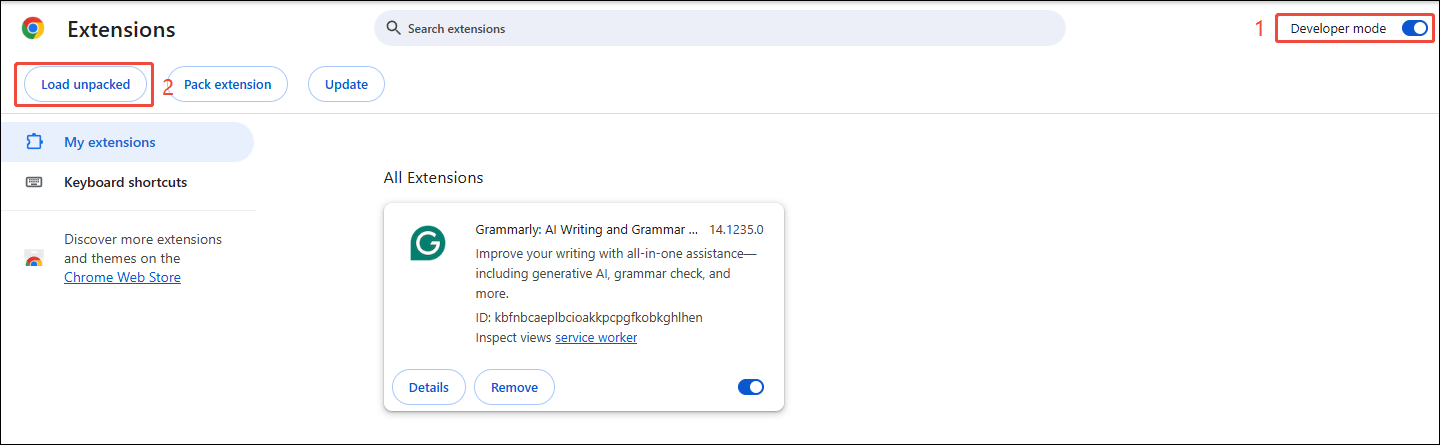The width and height of the screenshot is (1440, 445).
Task: Disable the Grammarly extension toggle
Action: point(750,387)
